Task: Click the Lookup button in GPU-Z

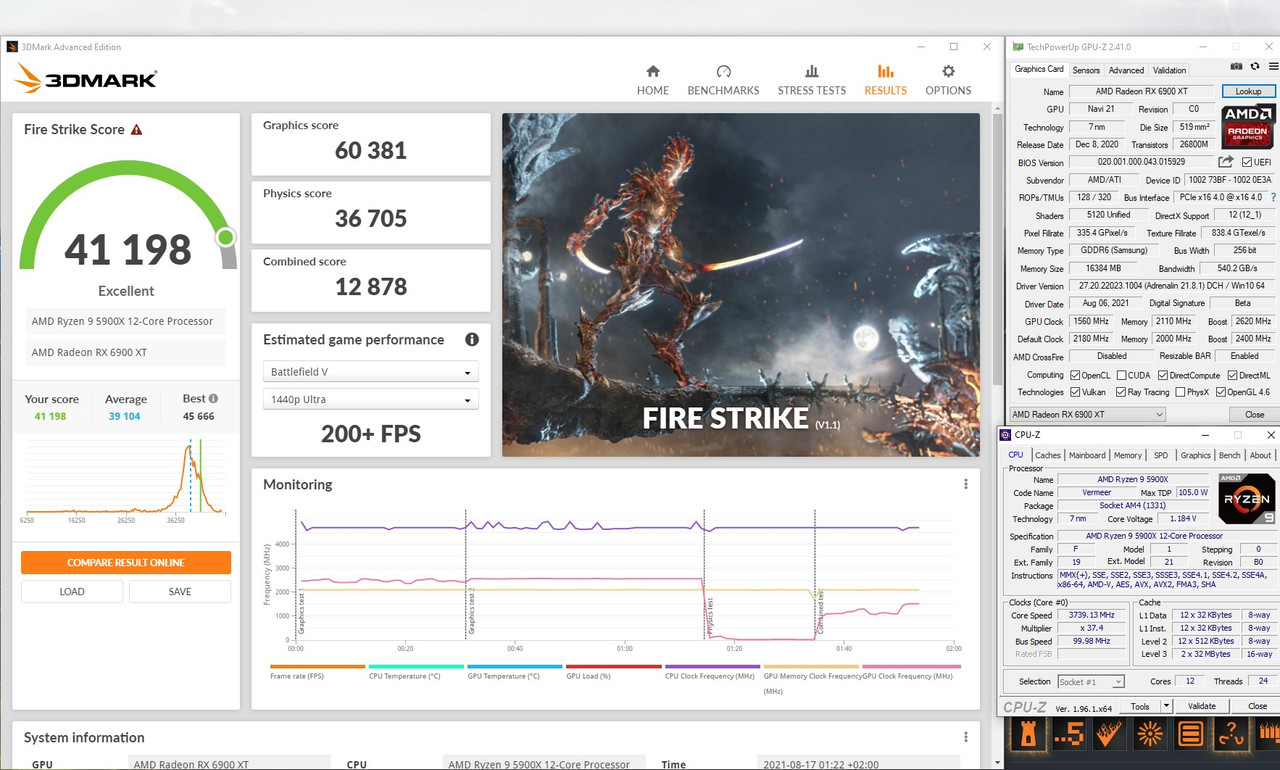Action: click(x=1248, y=91)
